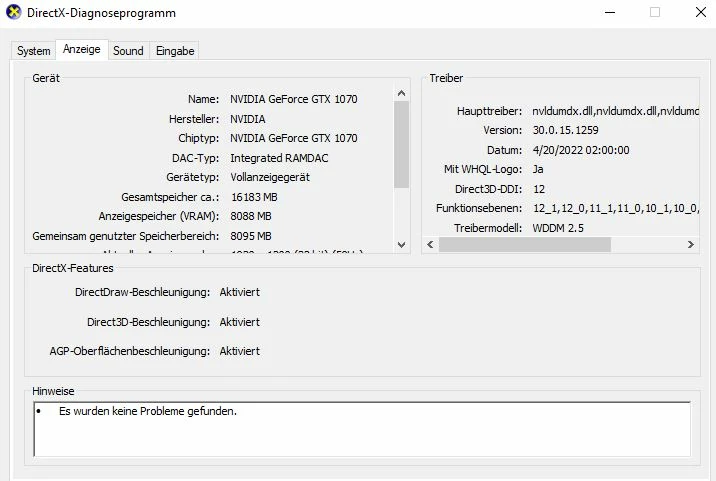Click the DirectX-Features group label
Viewport: 716px width, 481px height.
(73, 268)
